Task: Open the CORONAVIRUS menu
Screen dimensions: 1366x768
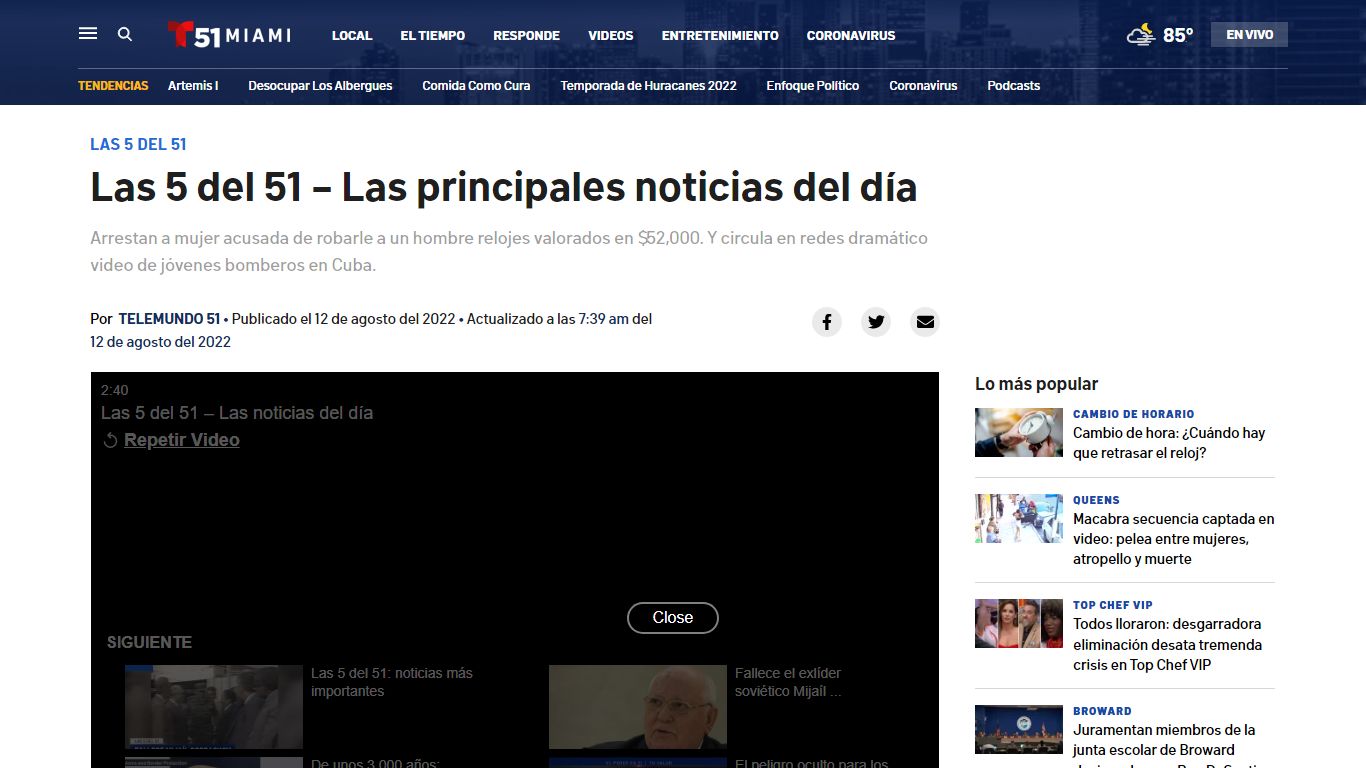Action: coord(851,35)
